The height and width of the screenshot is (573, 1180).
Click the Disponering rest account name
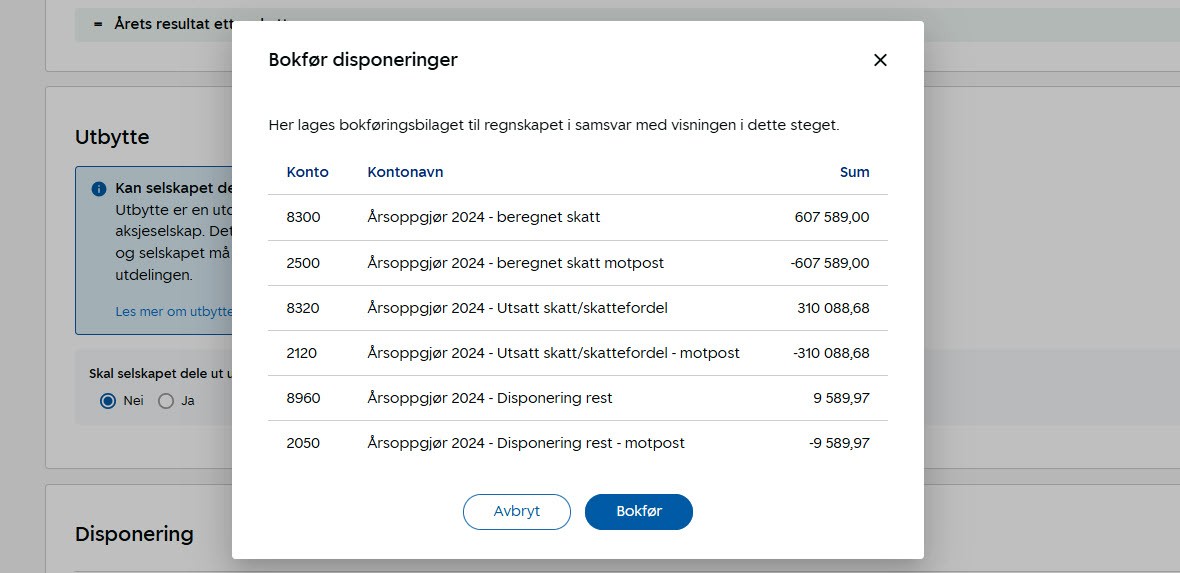[489, 398]
